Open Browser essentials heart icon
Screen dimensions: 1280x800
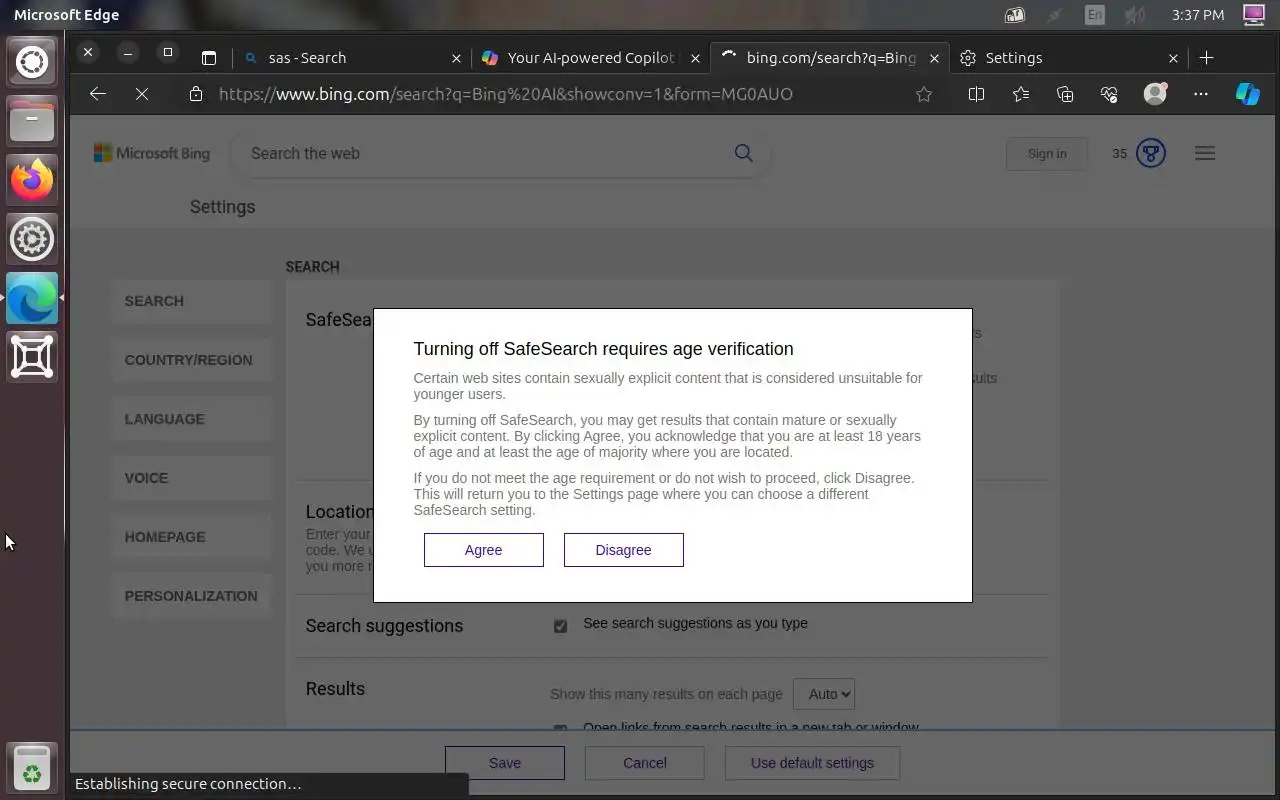pyautogui.click(x=1109, y=94)
